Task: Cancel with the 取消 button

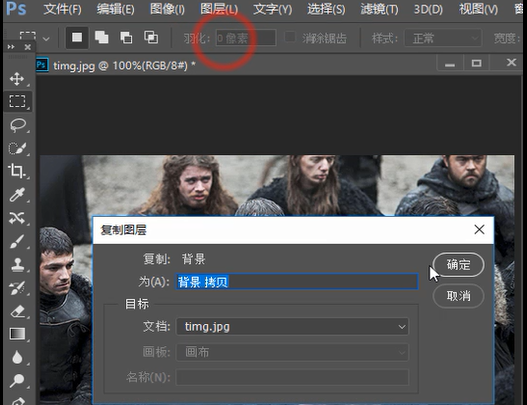Action: click(458, 296)
